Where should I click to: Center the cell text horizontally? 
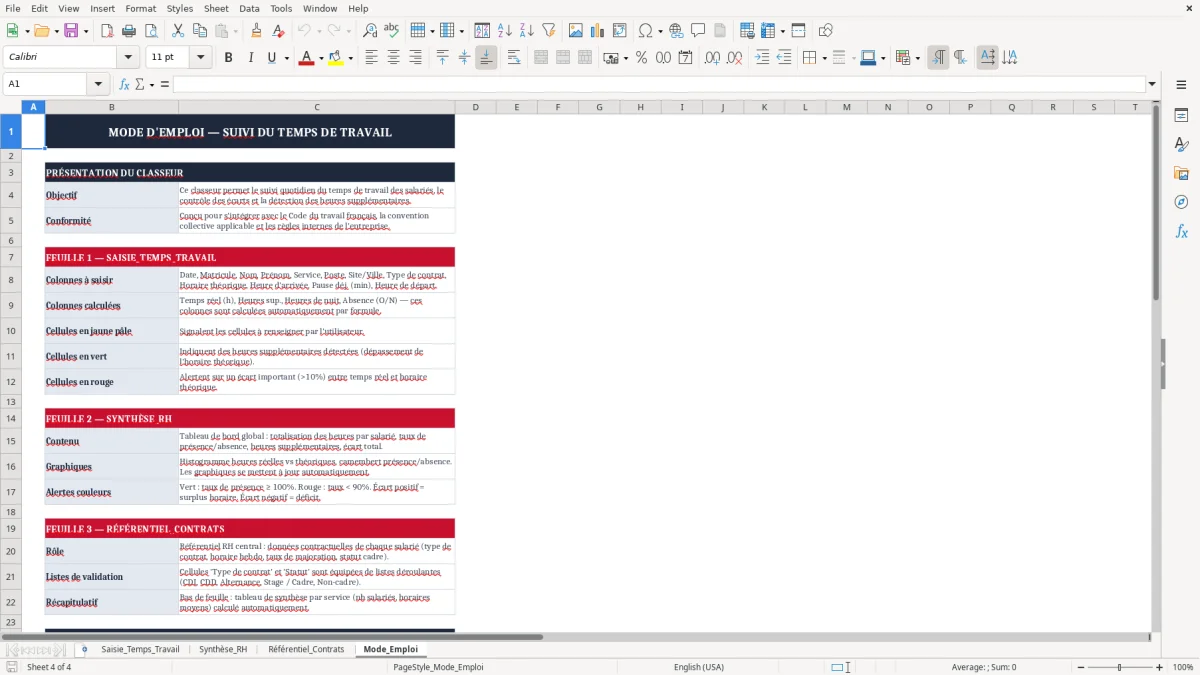pyautogui.click(x=393, y=58)
